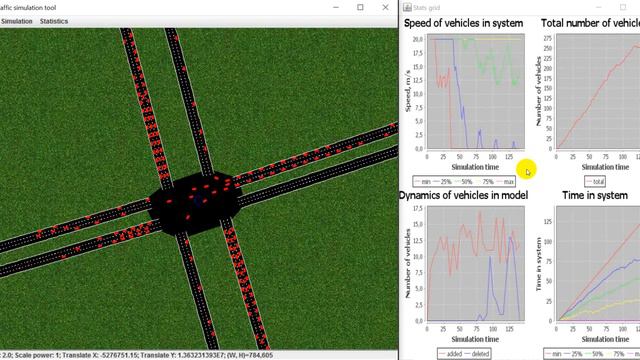Click the Dynamics of vehicles in model chart

point(476,264)
